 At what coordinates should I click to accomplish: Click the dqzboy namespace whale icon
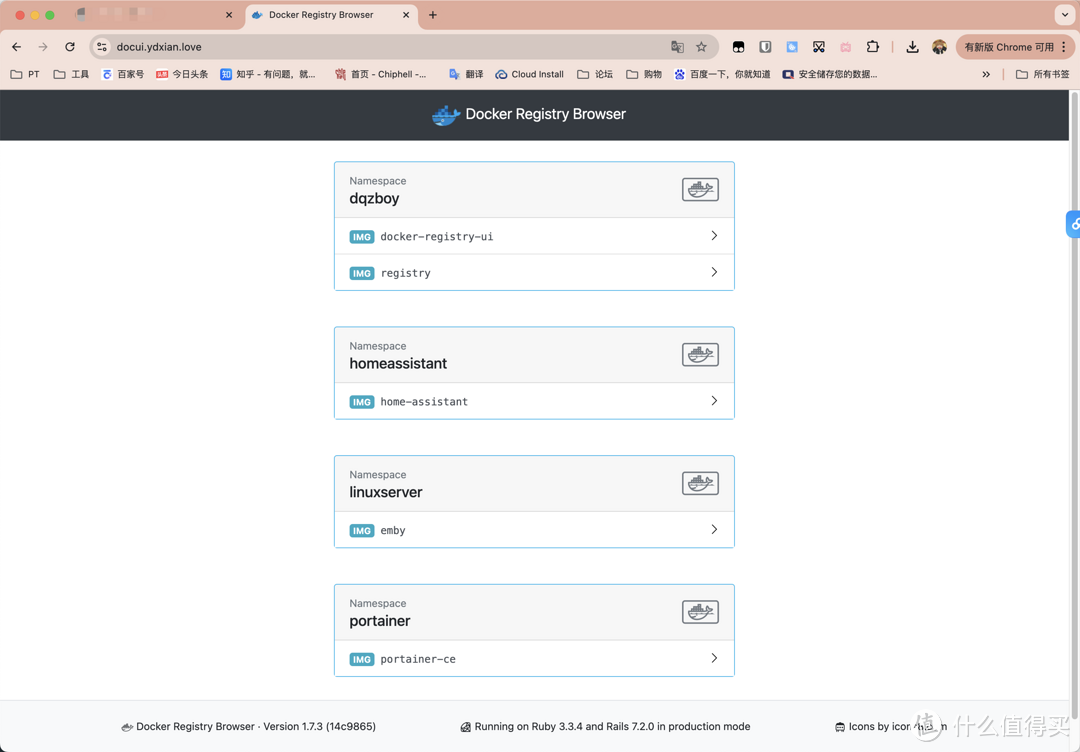(700, 189)
